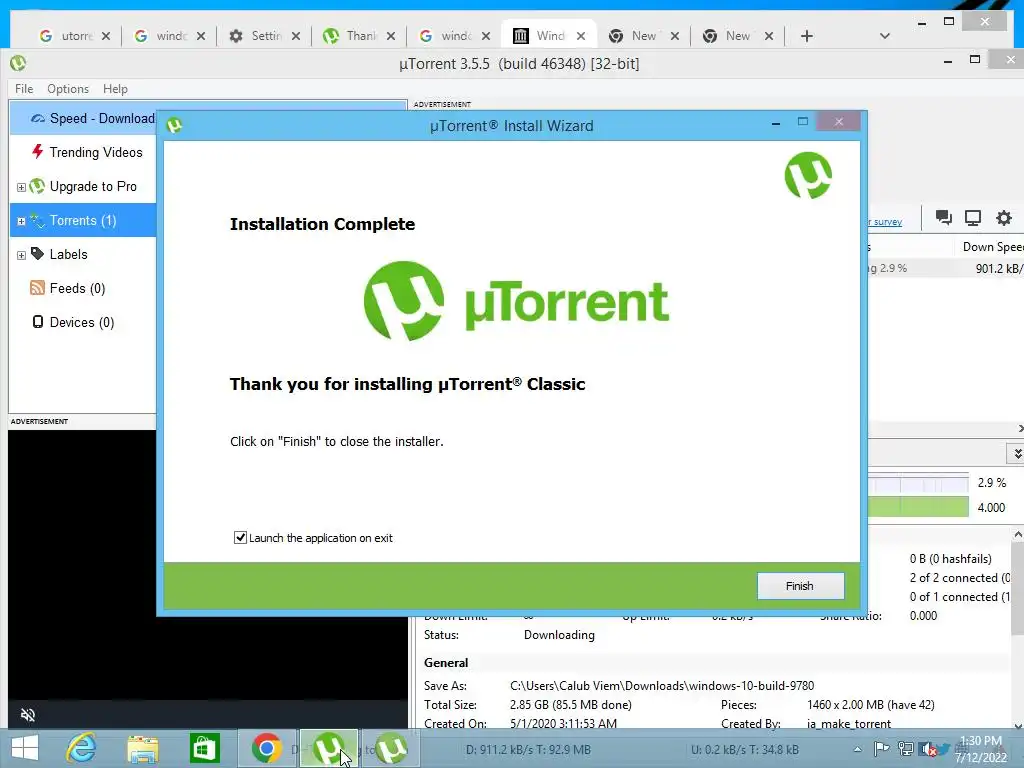Launch Internet Explorer from the taskbar

[82, 748]
